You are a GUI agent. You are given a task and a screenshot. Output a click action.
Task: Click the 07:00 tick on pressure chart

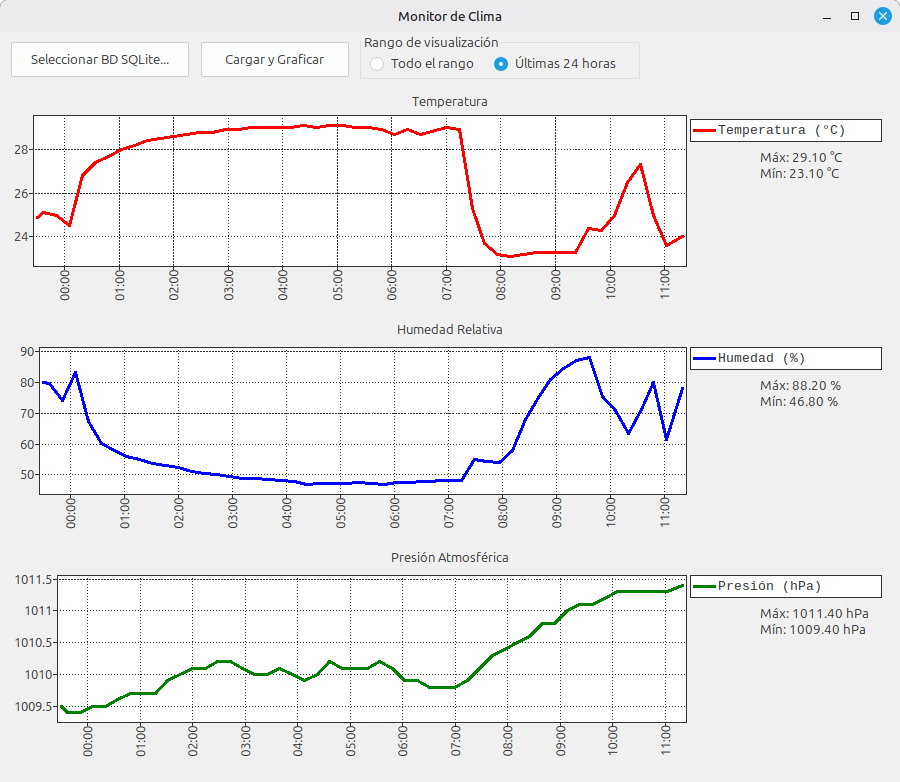456,741
